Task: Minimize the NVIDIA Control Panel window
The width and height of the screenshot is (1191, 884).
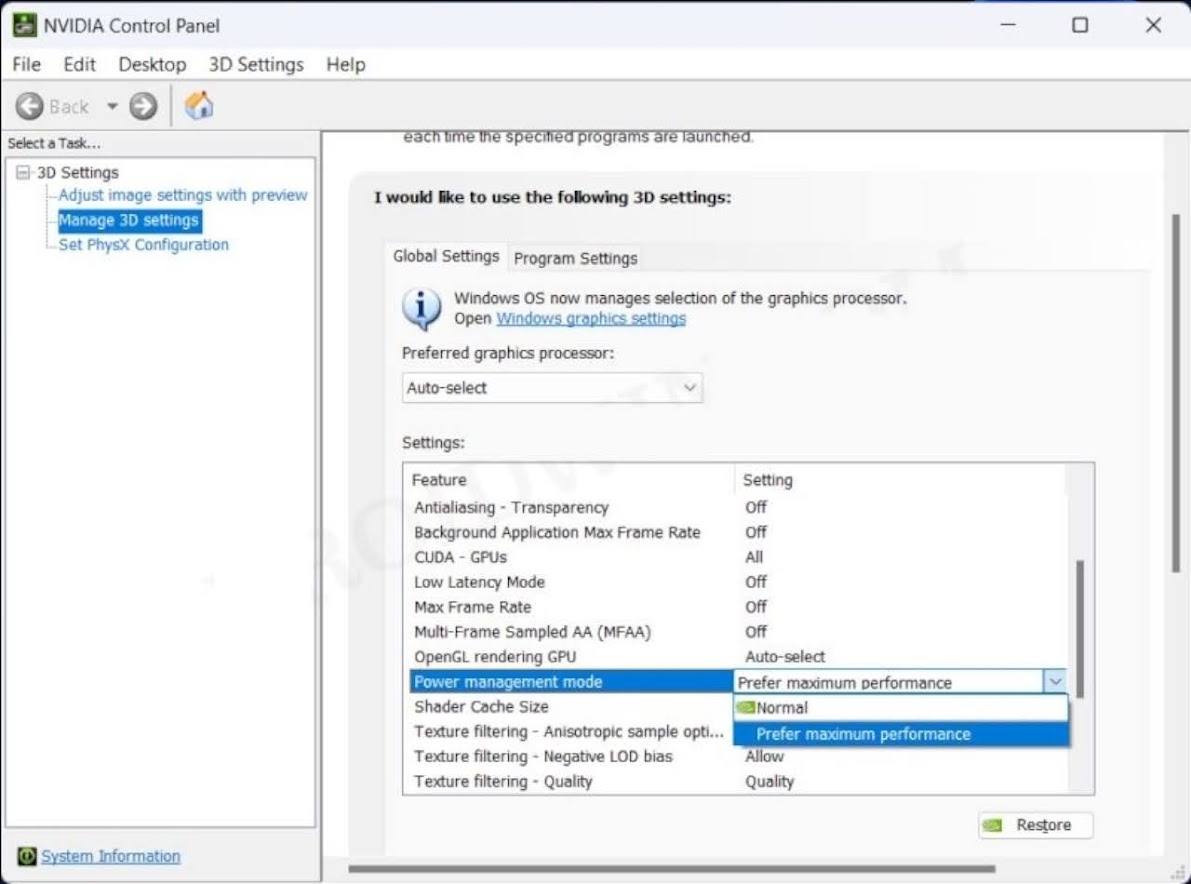Action: click(1008, 25)
